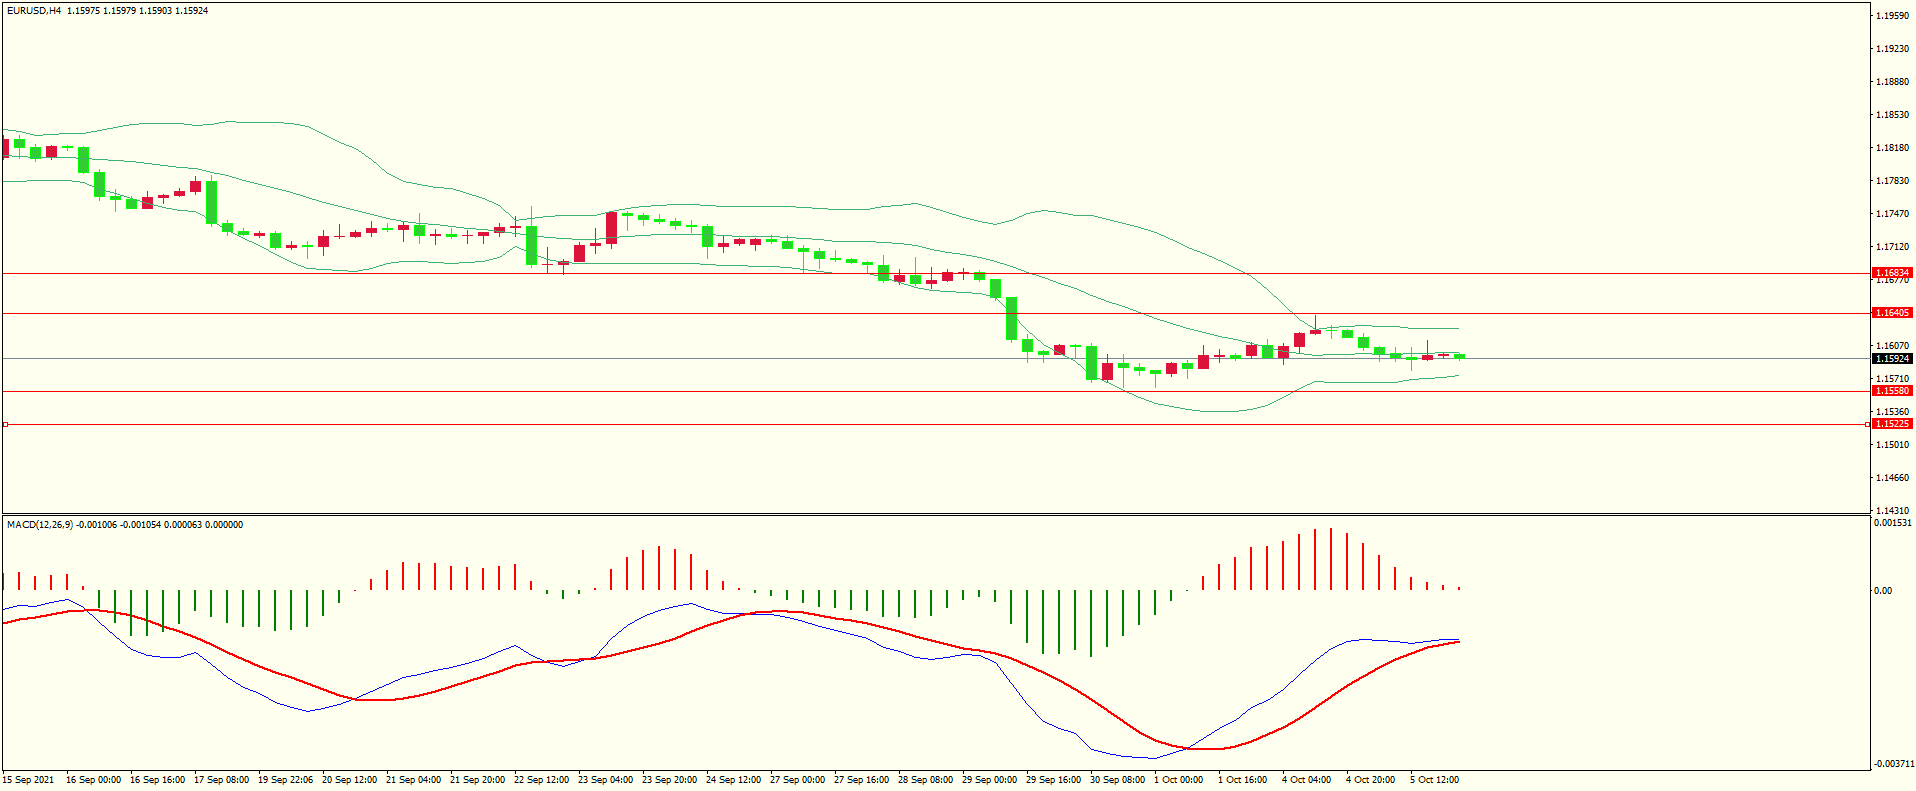The image size is (1916, 791).
Task: Click the red 1.15225 price tag
Action: coord(1892,424)
